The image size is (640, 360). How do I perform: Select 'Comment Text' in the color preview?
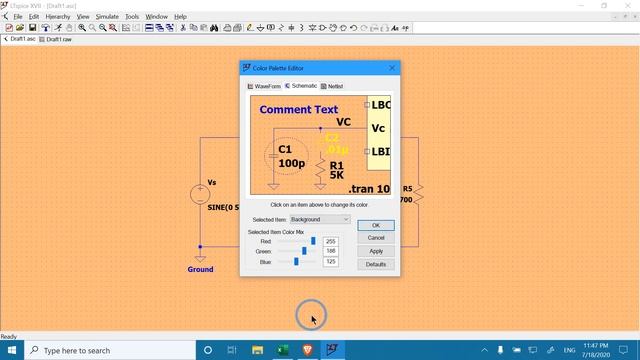(298, 109)
